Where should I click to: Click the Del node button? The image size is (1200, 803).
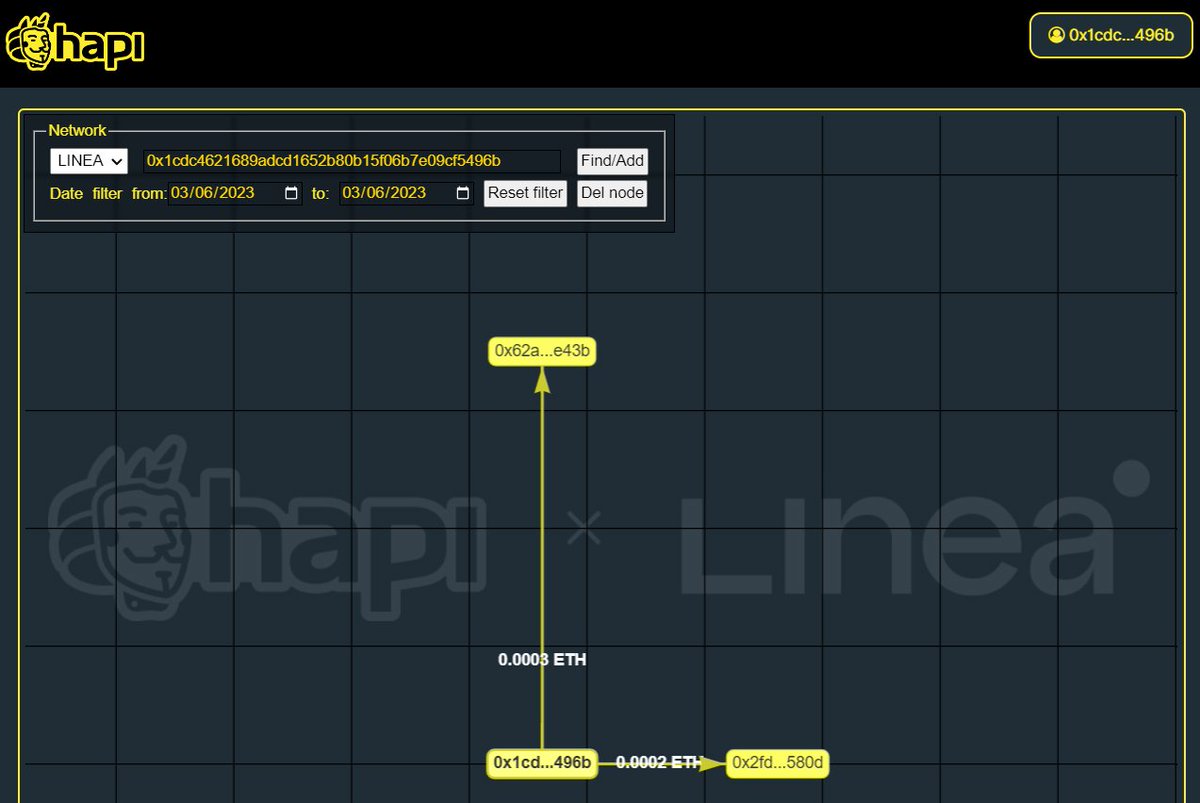click(612, 193)
